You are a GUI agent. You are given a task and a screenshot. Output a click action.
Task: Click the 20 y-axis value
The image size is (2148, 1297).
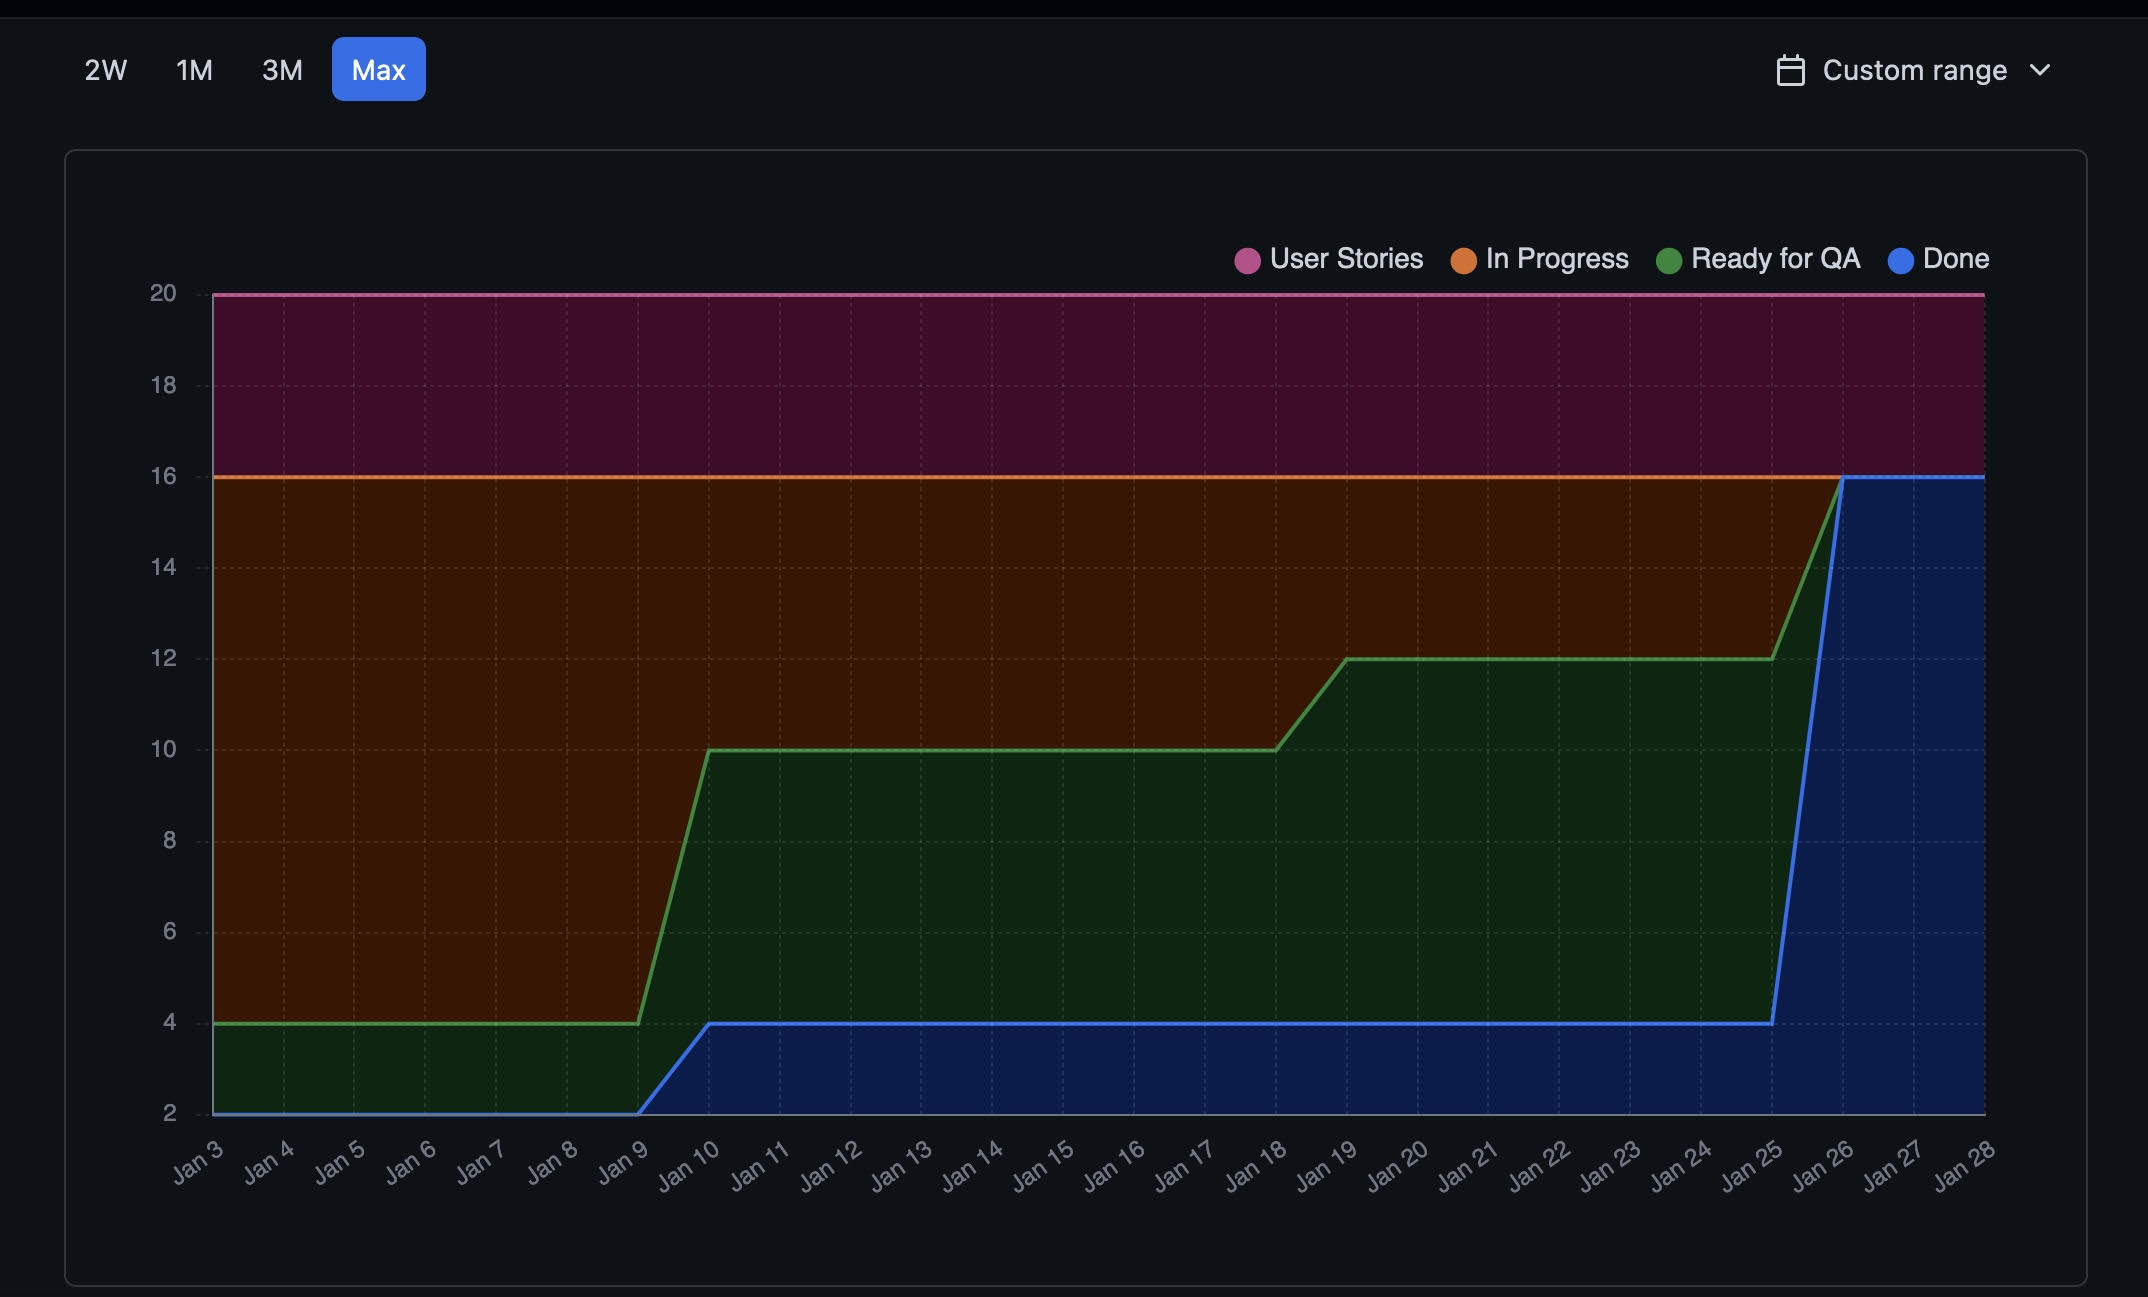[x=163, y=293]
